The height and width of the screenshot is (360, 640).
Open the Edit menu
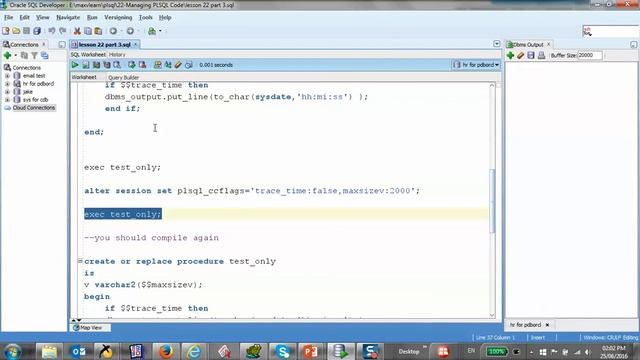click(x=24, y=18)
